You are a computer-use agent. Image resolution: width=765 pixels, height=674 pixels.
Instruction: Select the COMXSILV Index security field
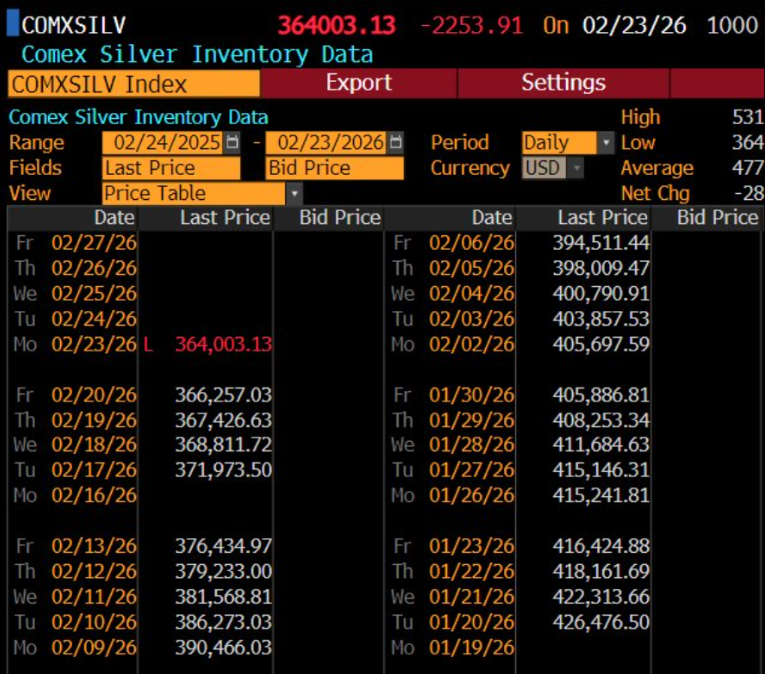click(x=133, y=84)
